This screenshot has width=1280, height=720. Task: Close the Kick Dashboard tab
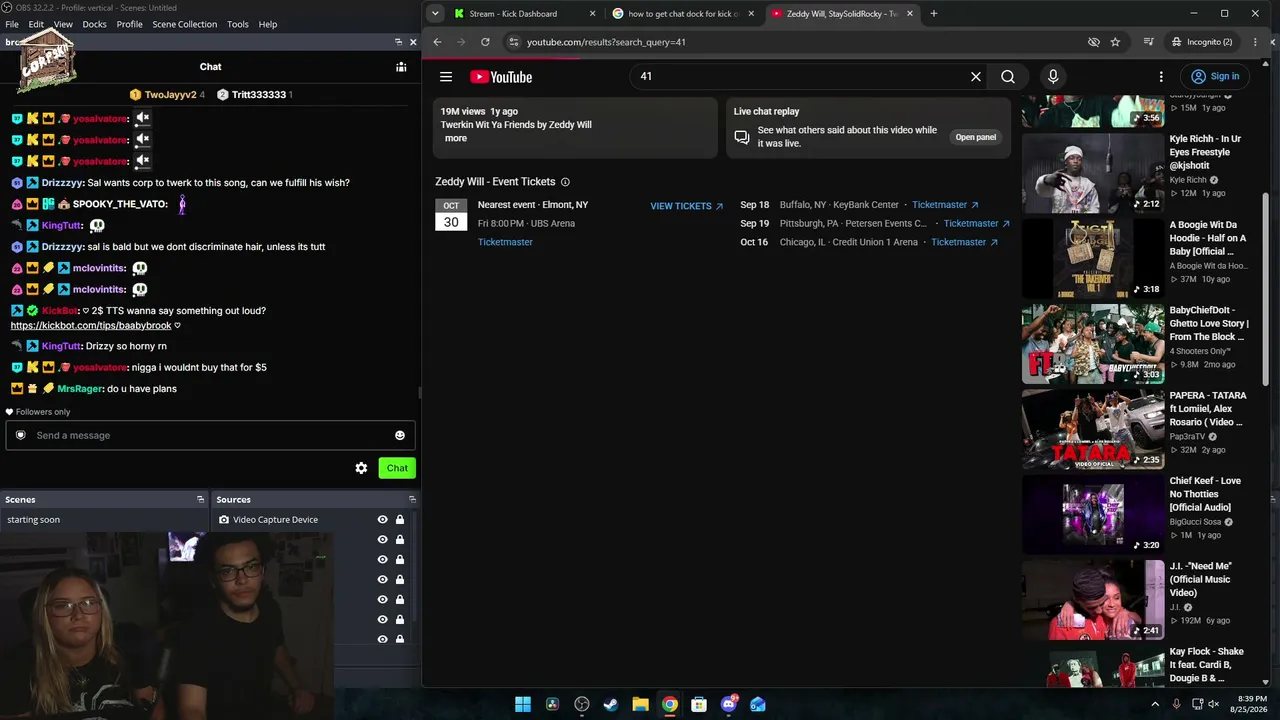[593, 14]
